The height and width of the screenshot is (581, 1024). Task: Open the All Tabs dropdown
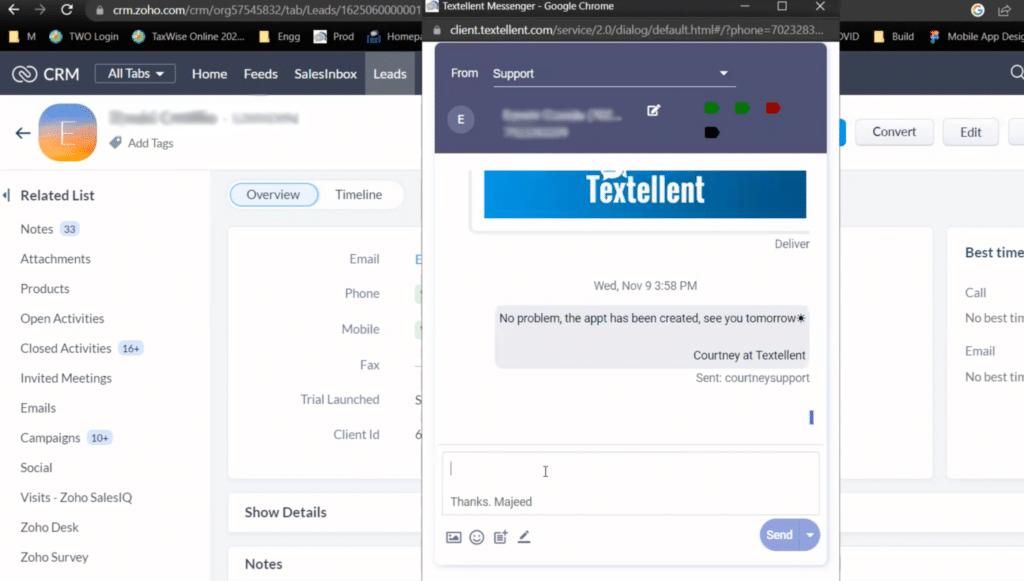[x=133, y=73]
